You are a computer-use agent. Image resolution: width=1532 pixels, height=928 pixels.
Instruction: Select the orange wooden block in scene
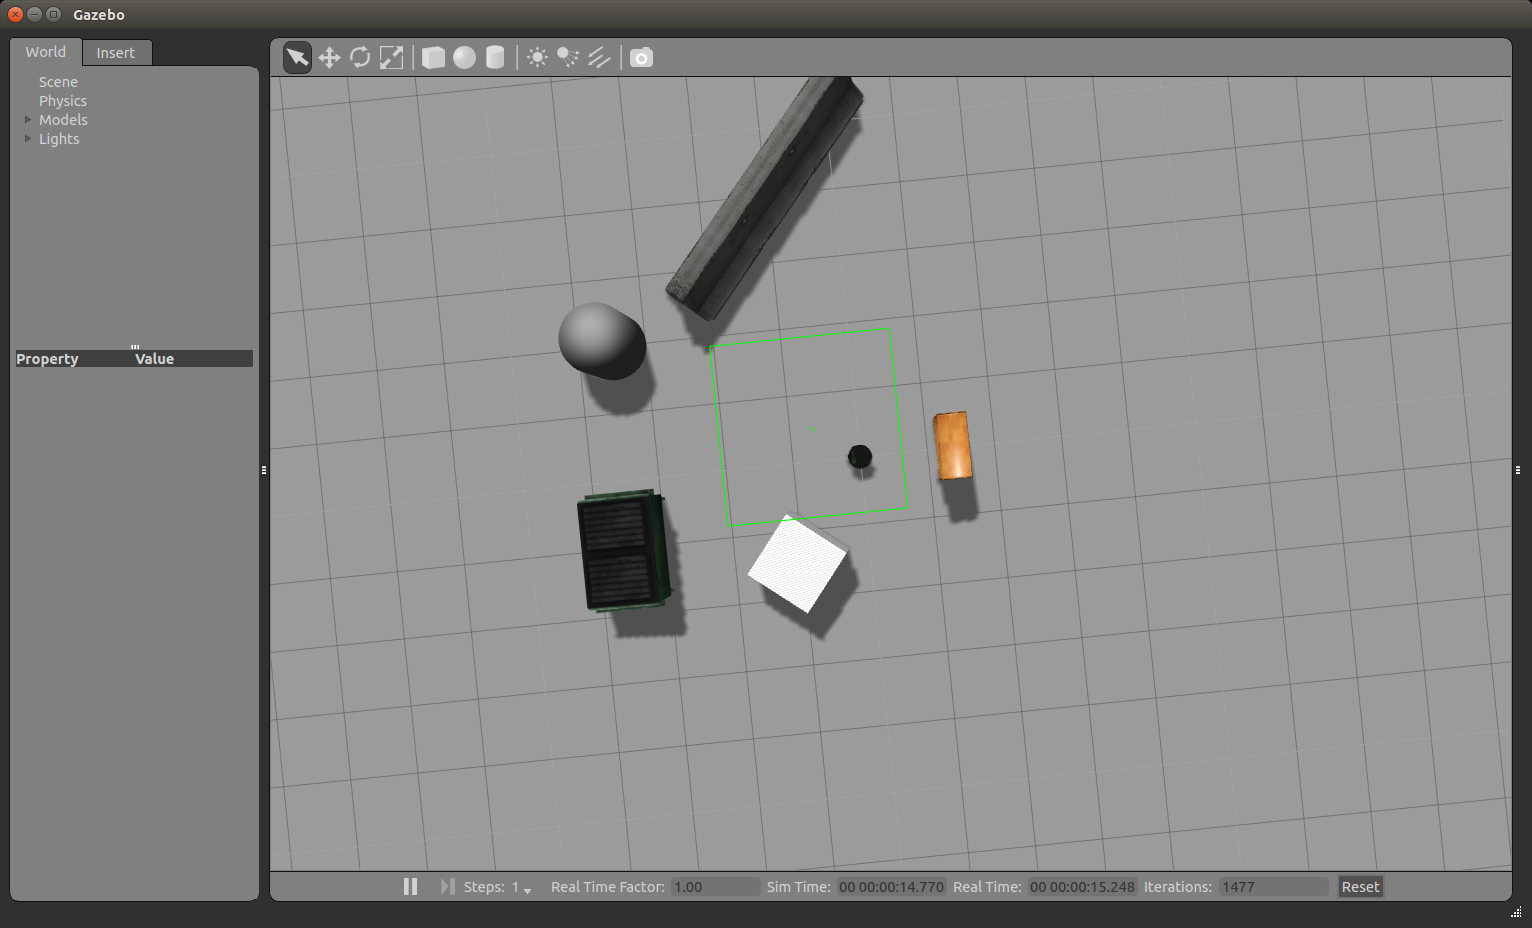coord(952,446)
